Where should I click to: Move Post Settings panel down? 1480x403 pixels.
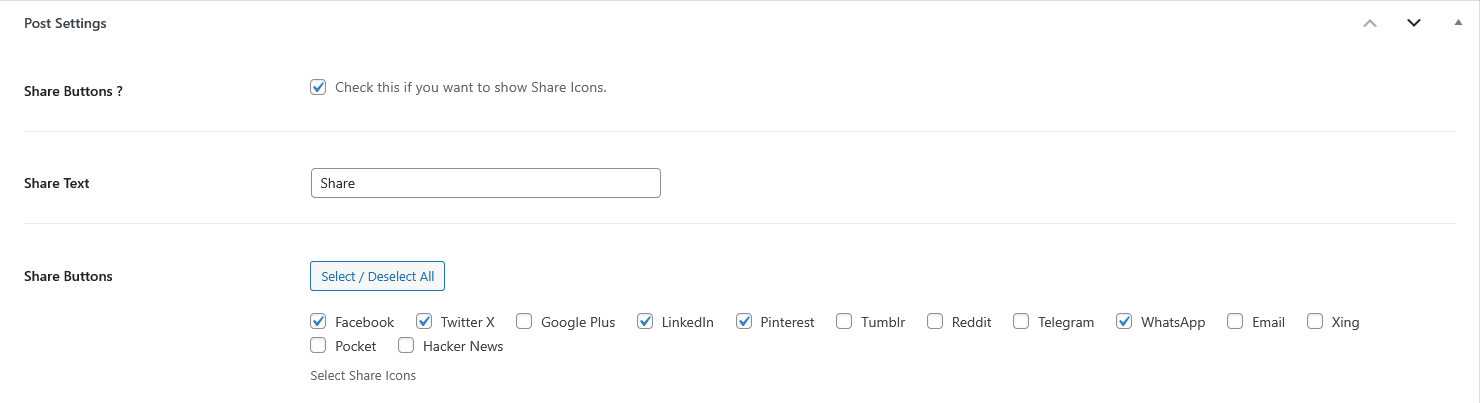pos(1414,23)
